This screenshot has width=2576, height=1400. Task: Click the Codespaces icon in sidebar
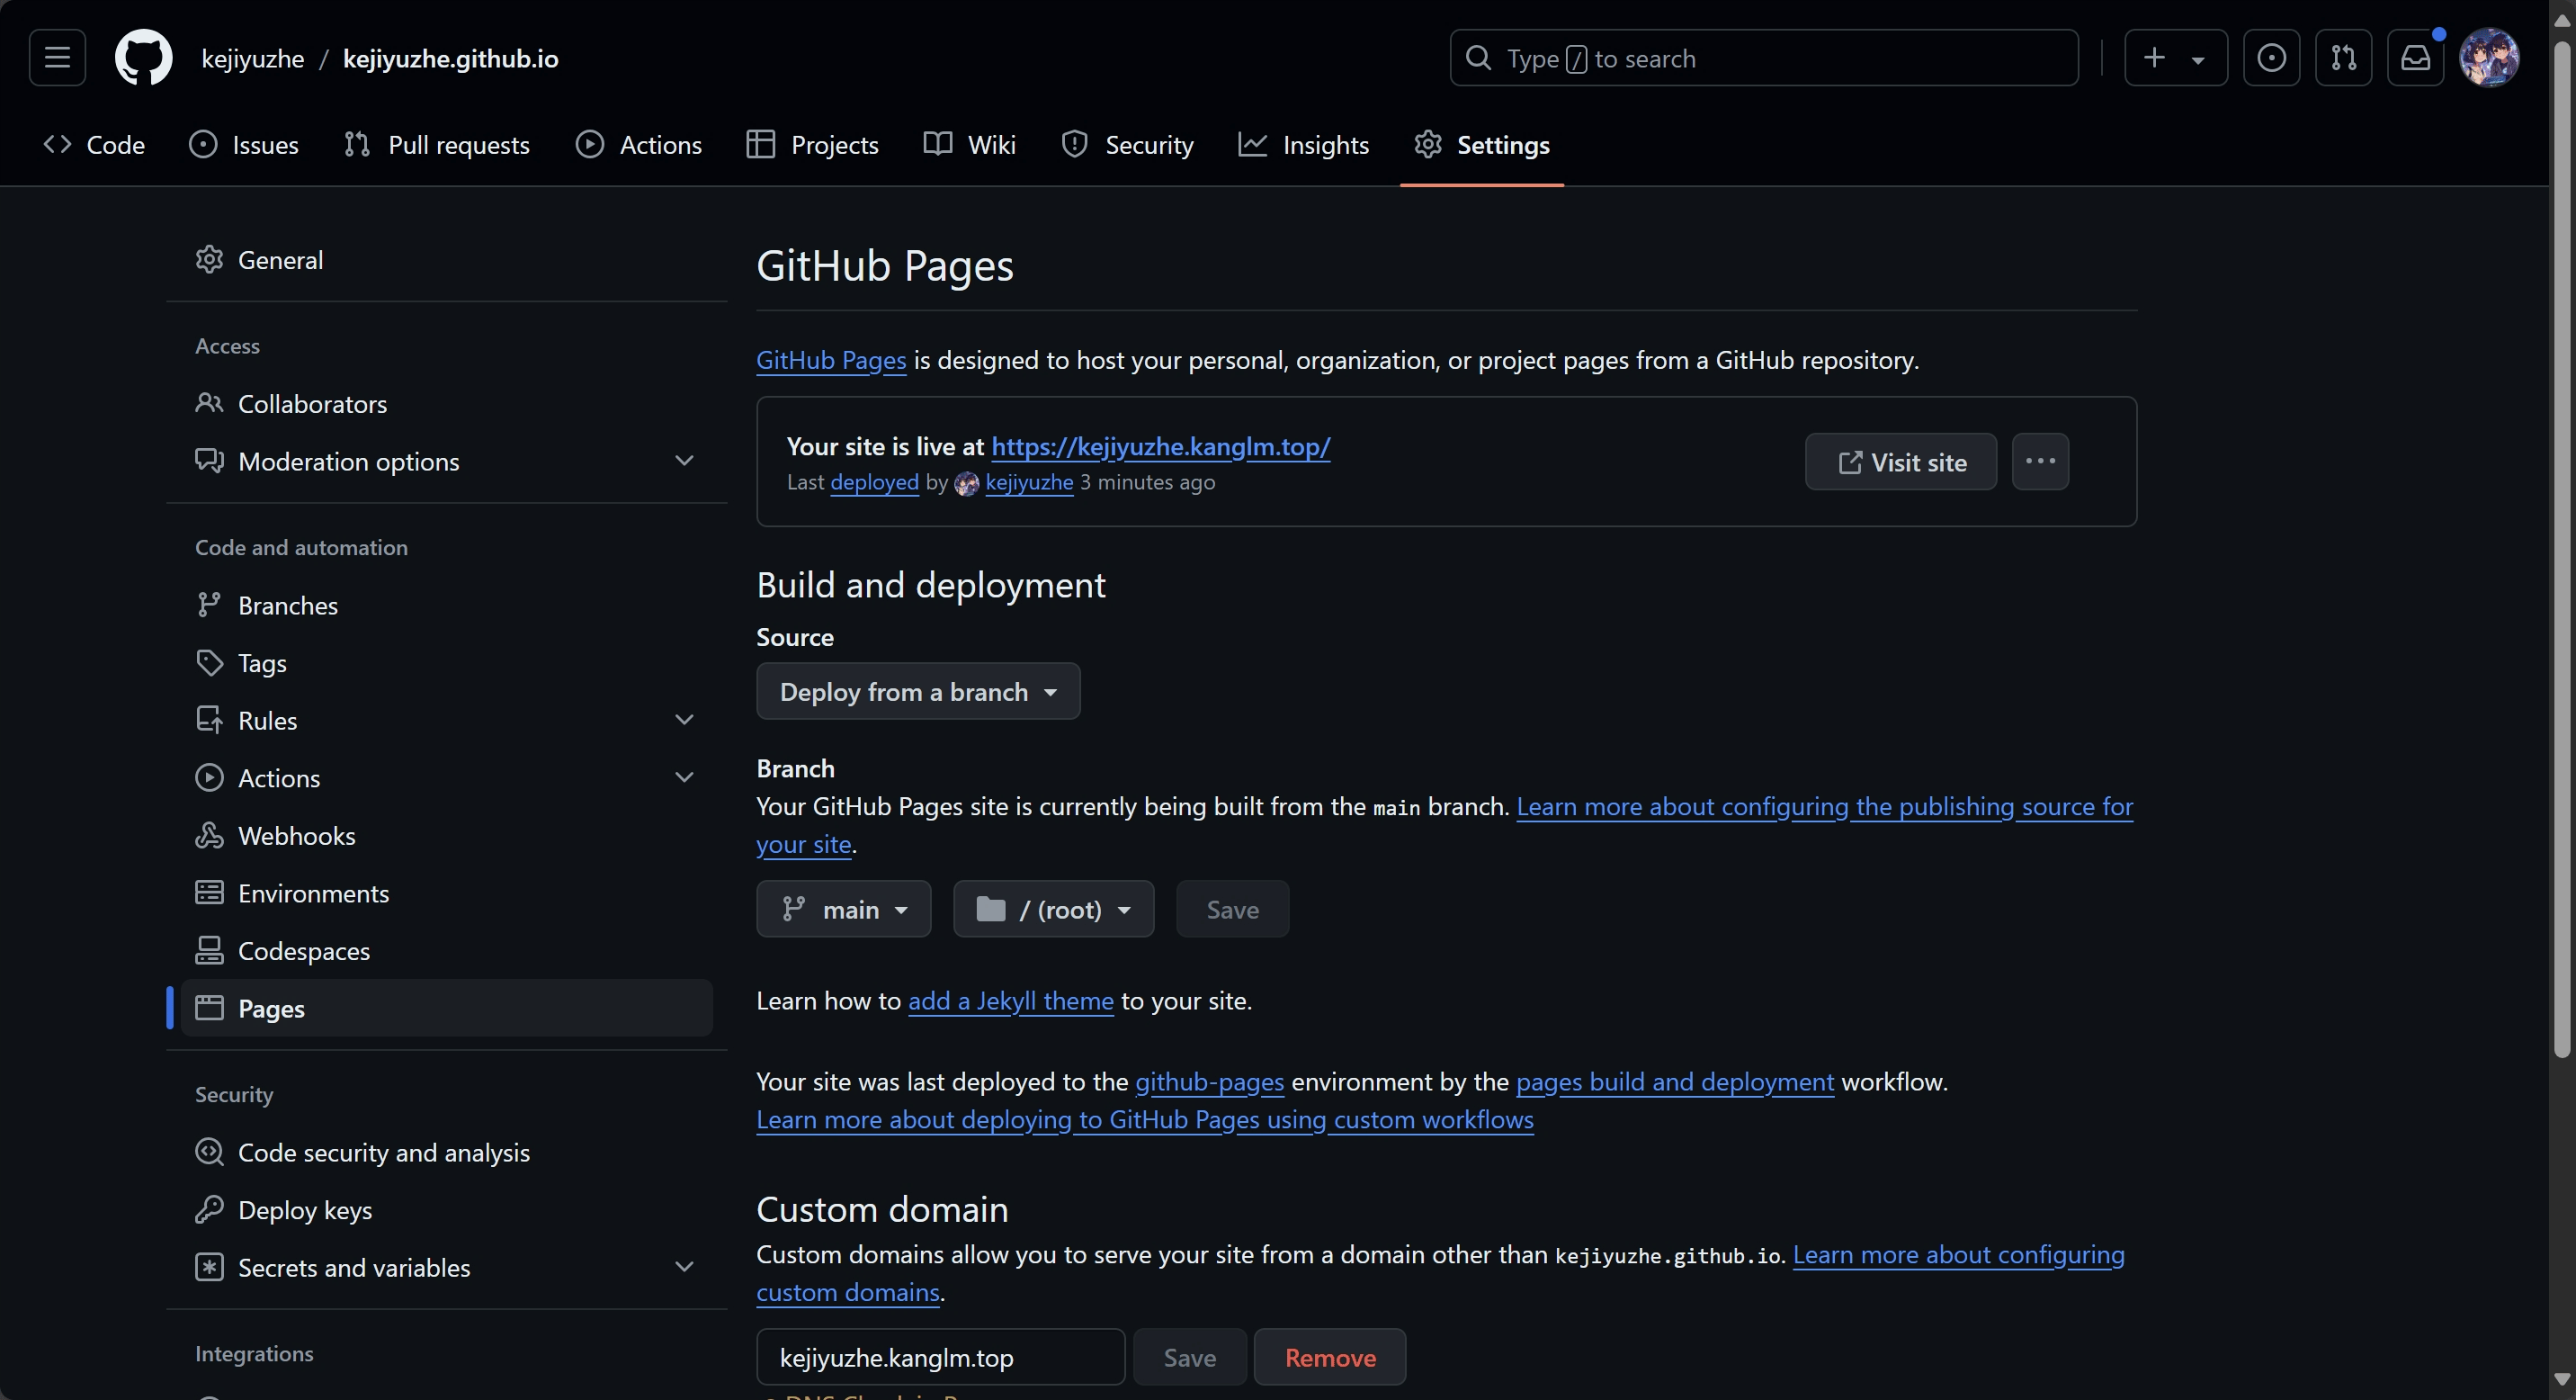point(209,950)
